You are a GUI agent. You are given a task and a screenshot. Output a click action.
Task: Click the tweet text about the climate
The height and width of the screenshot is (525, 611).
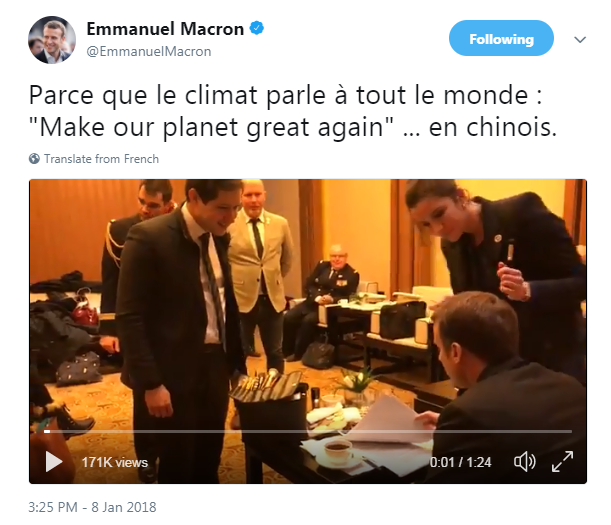coord(293,111)
